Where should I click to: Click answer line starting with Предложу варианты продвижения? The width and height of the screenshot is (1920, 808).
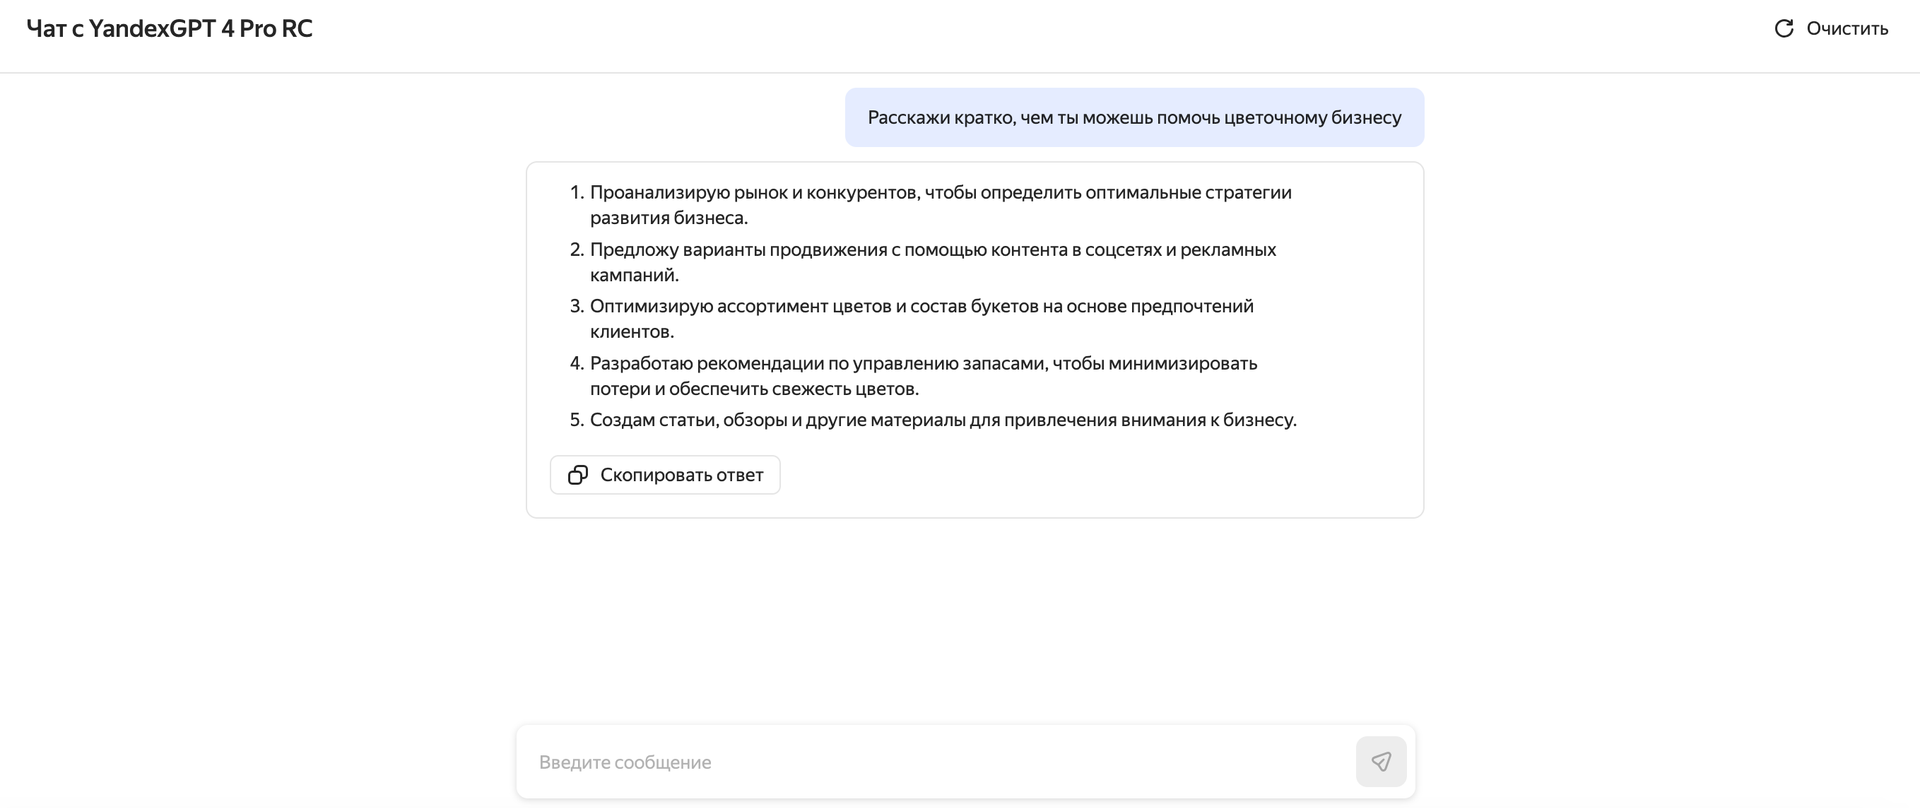pos(933,262)
